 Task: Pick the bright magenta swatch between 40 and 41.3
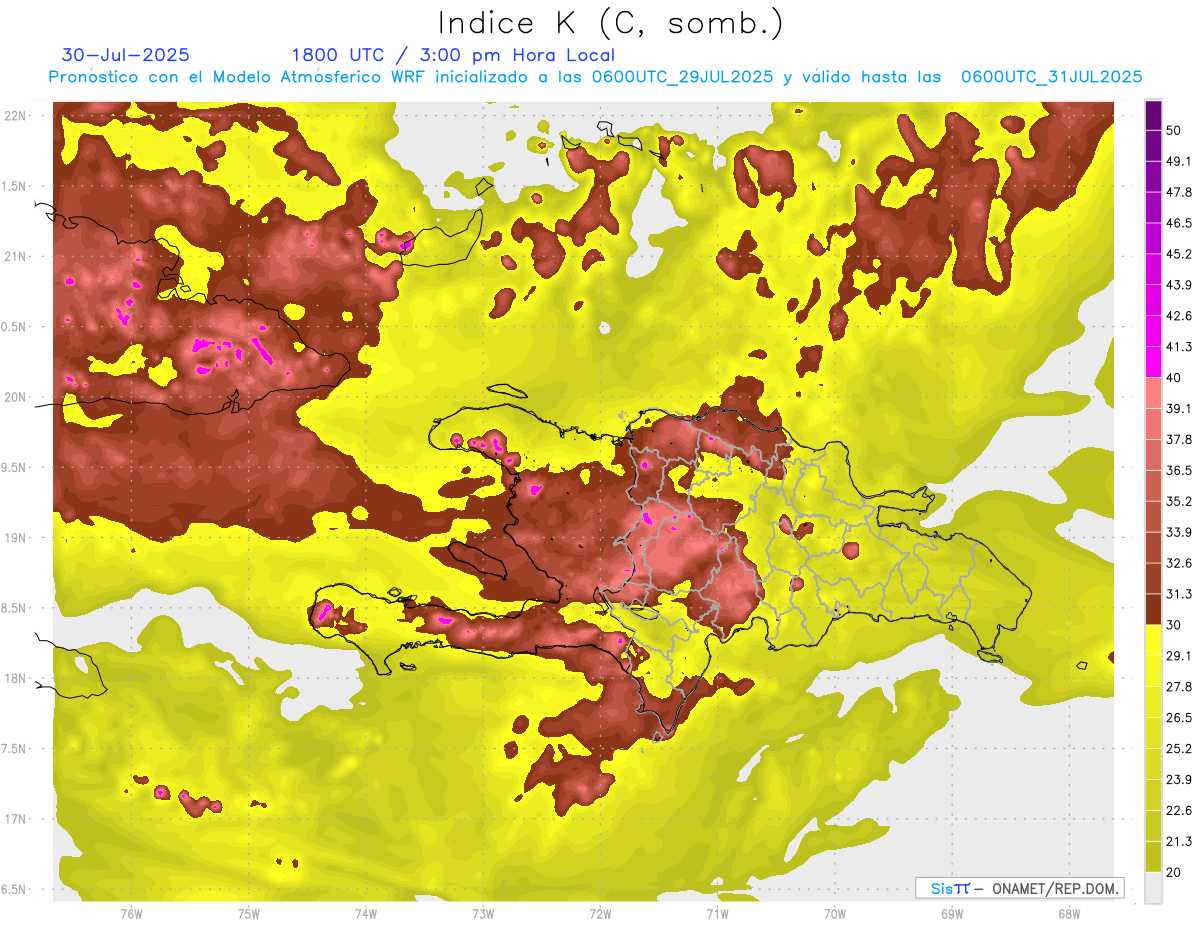pyautogui.click(x=1153, y=363)
